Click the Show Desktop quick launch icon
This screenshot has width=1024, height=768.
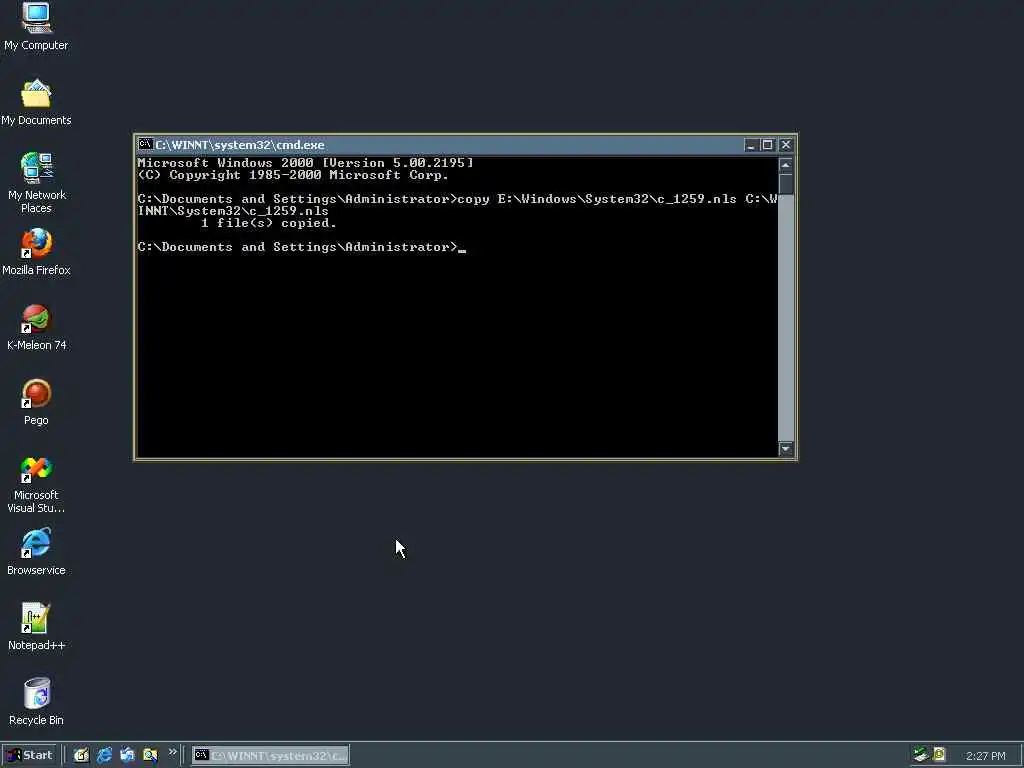coord(81,755)
